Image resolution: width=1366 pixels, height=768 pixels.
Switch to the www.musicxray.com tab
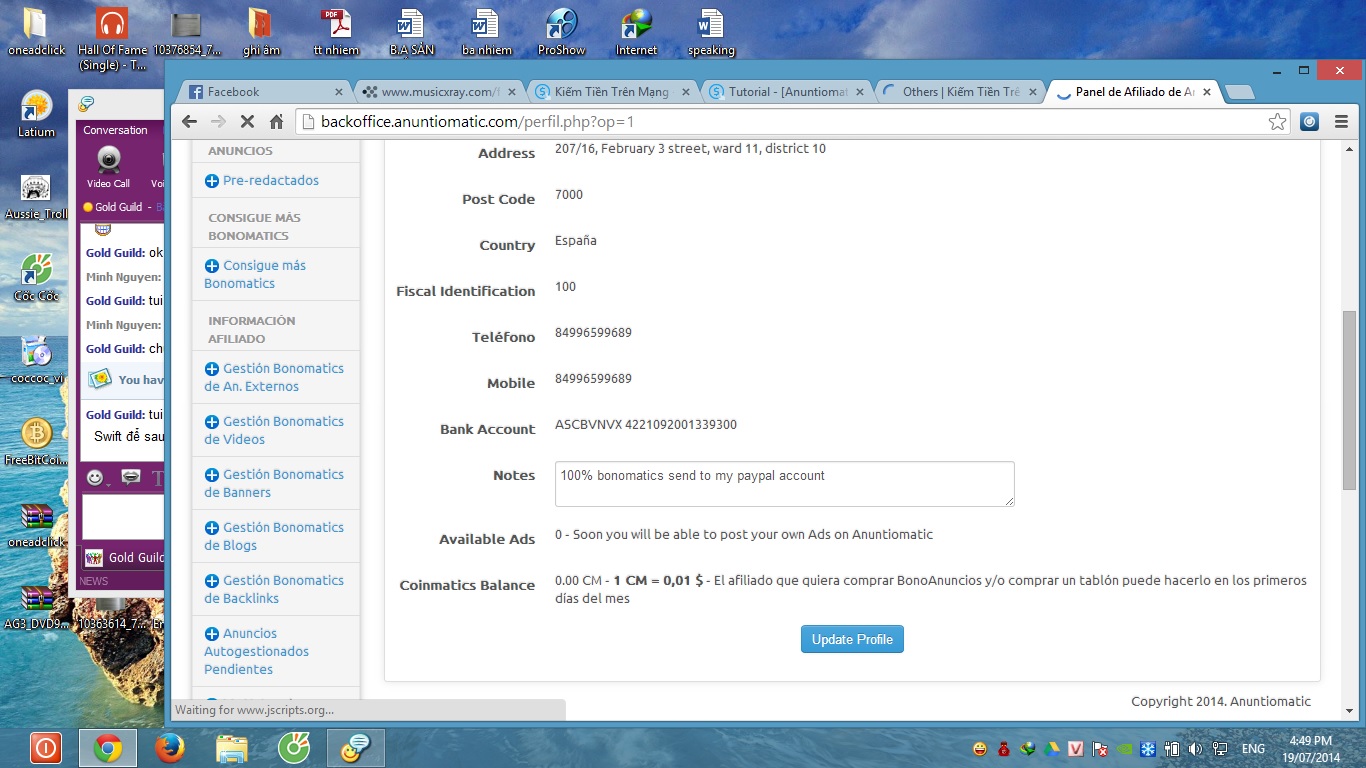(x=439, y=92)
